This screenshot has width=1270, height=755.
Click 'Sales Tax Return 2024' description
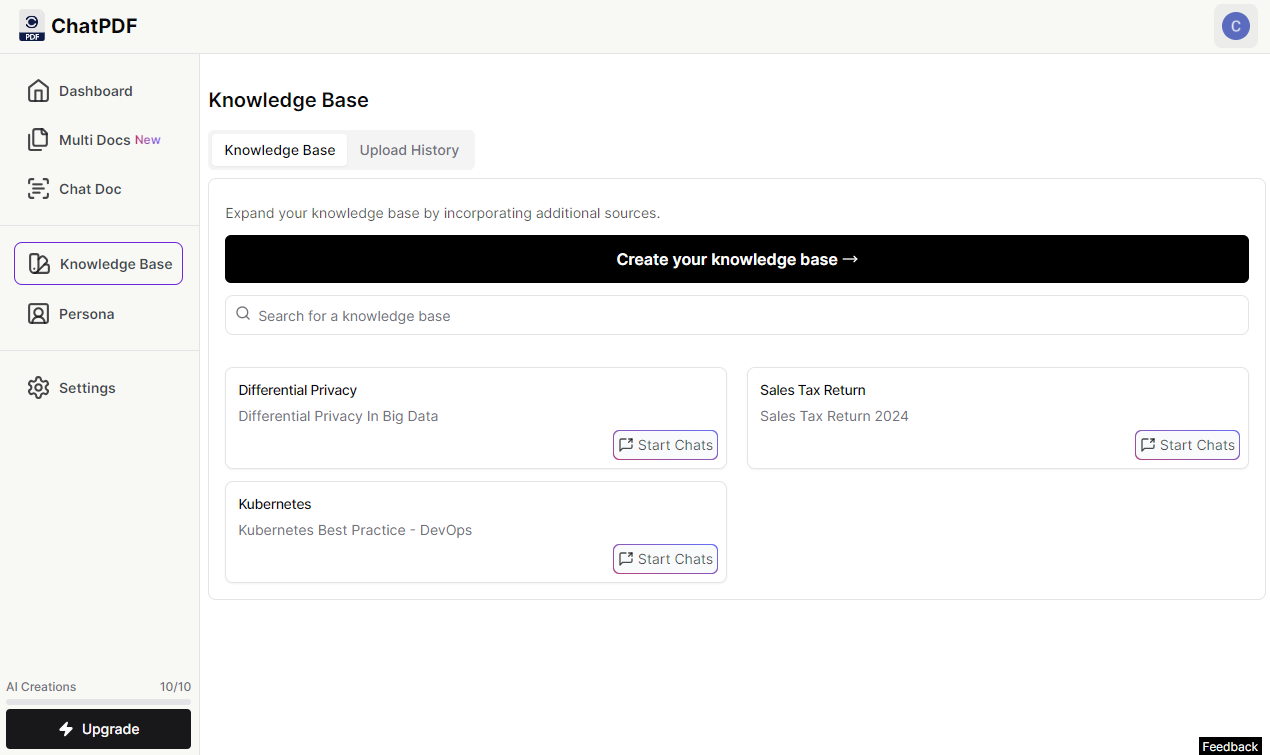click(834, 416)
